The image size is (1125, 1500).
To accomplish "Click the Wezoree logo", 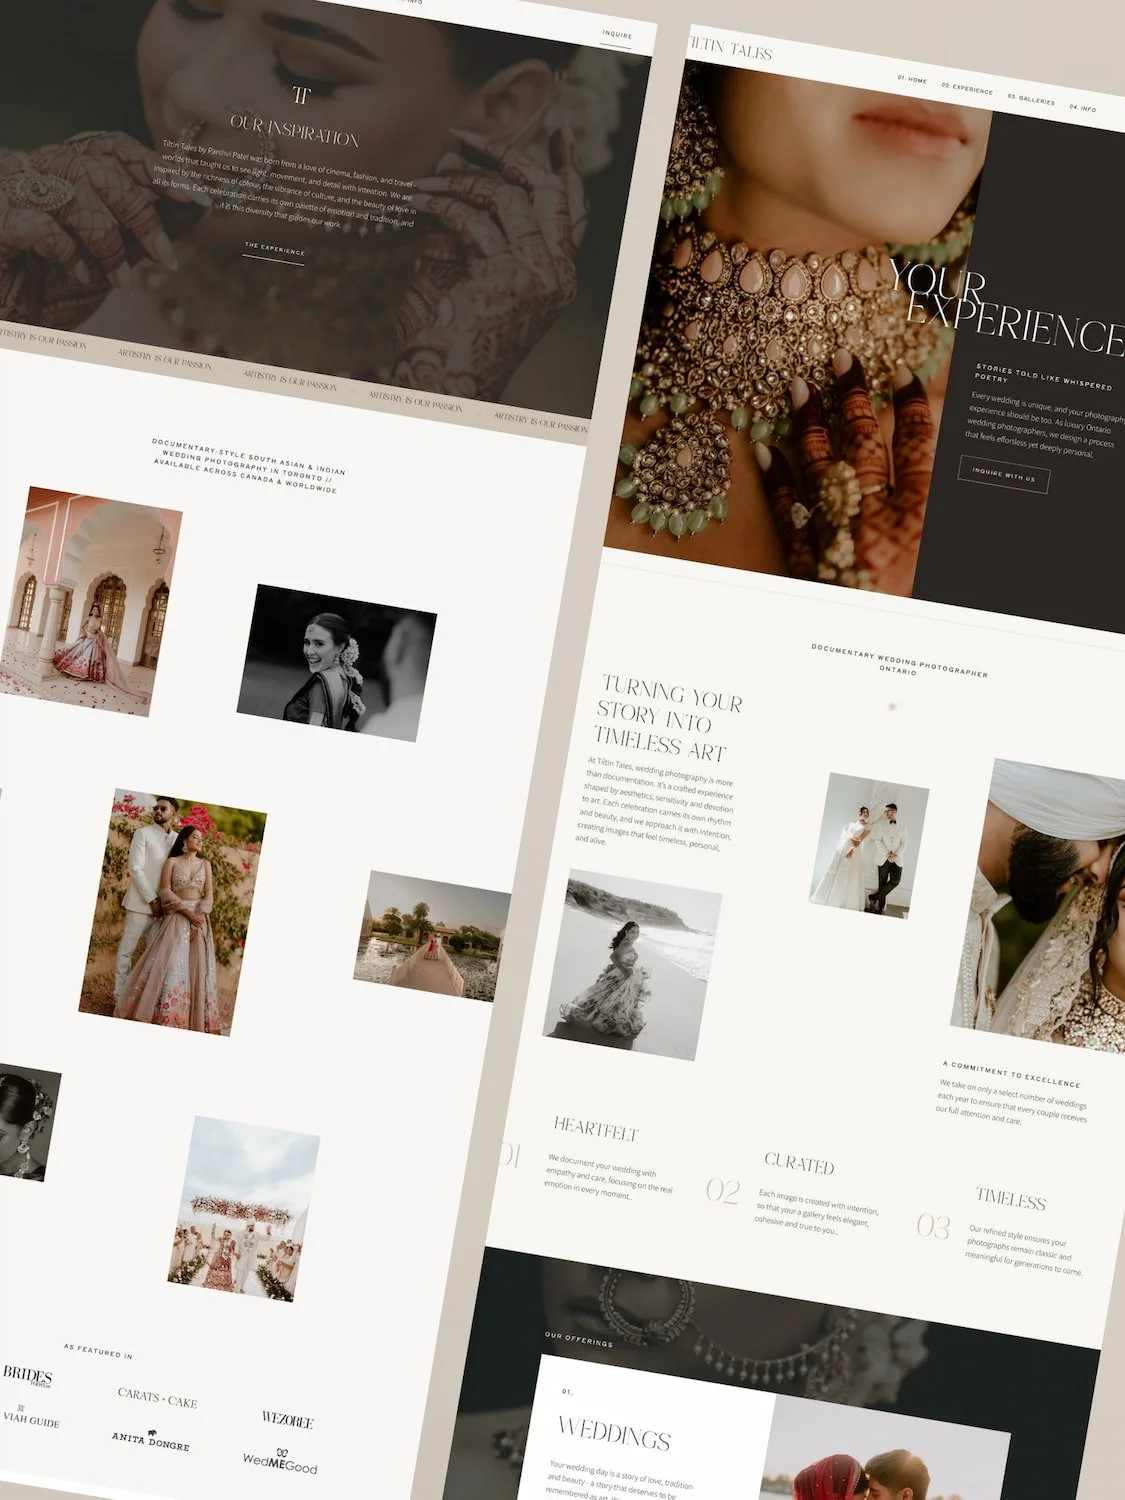I will click(287, 1420).
